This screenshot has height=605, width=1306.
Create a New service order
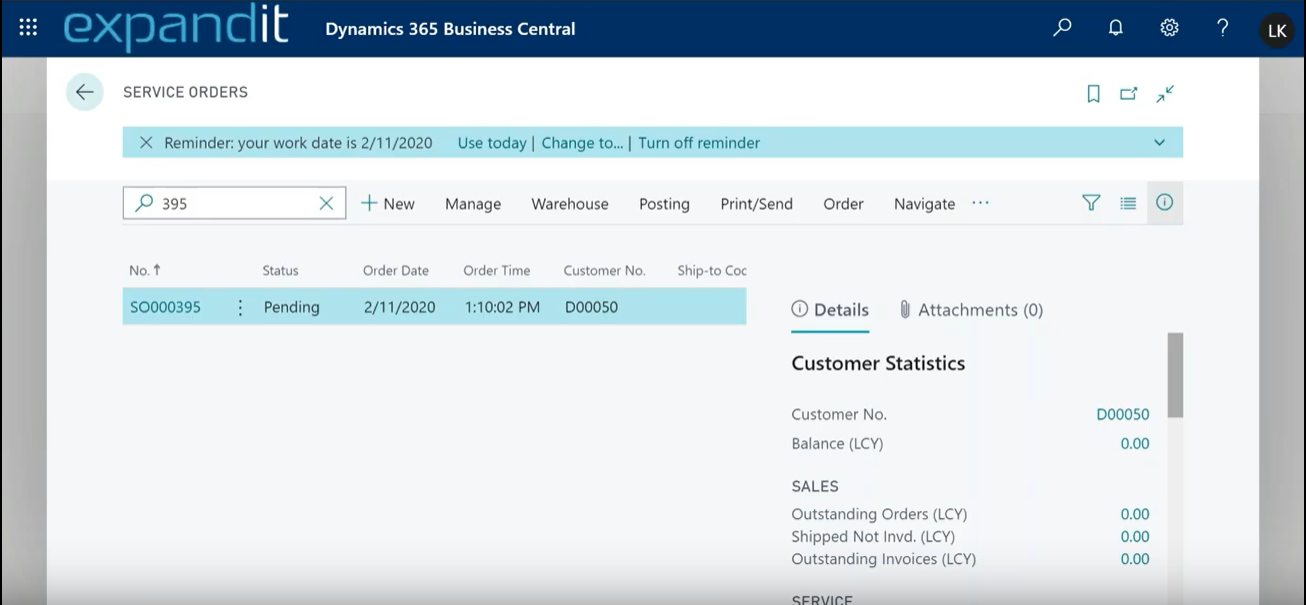(388, 203)
